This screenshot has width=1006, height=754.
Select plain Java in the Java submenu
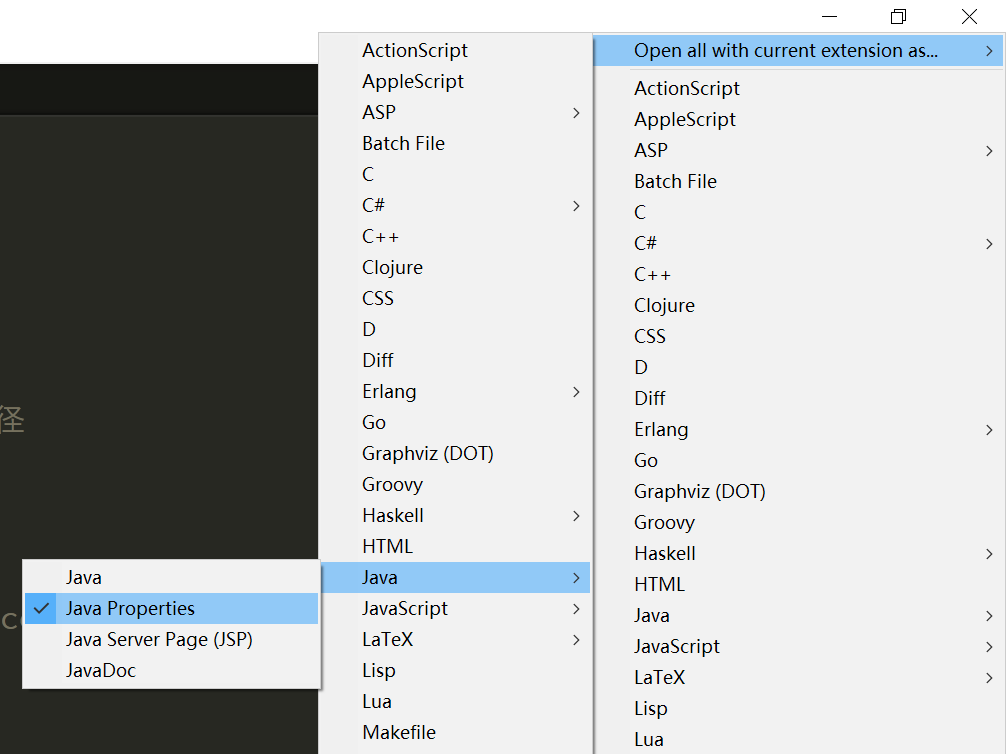tap(171, 578)
